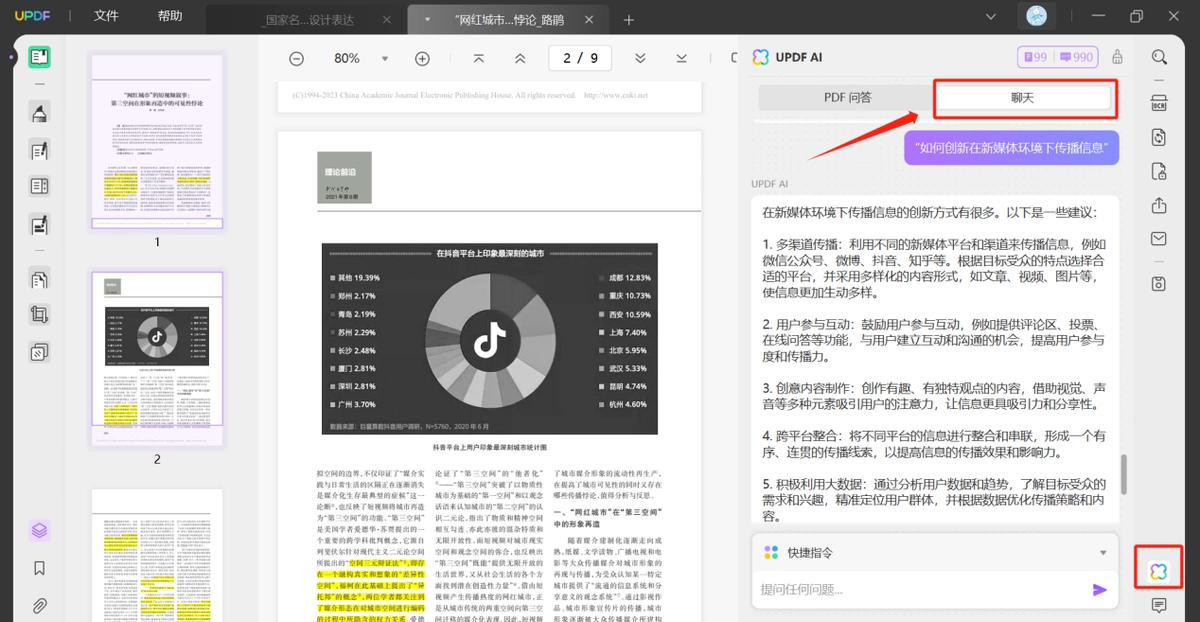The width and height of the screenshot is (1200, 622).
Task: Select the page 1 thumbnail
Action: point(157,141)
